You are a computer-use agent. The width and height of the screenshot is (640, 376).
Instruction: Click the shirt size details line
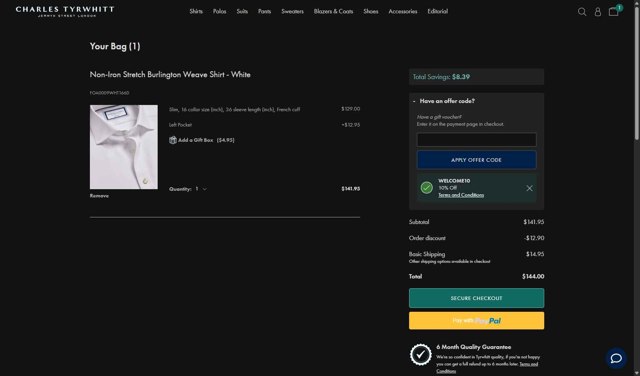click(x=234, y=109)
